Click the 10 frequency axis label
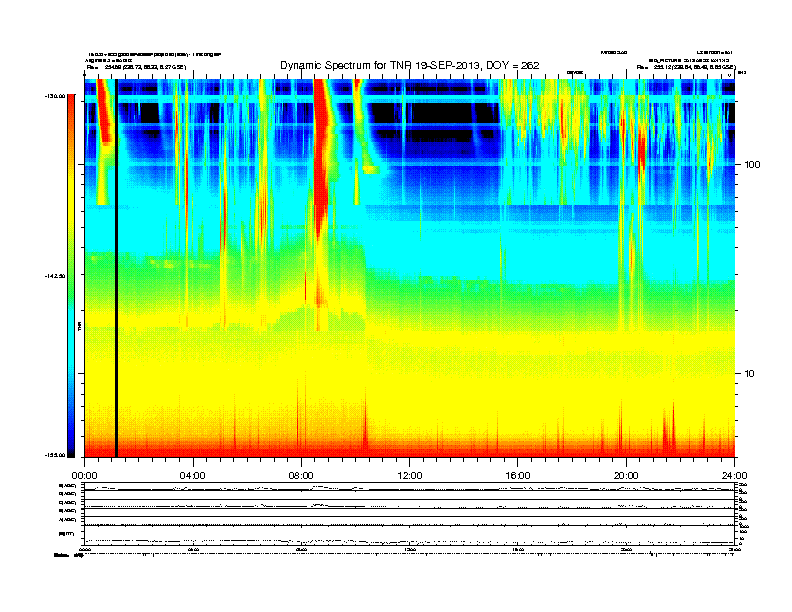 pyautogui.click(x=750, y=374)
